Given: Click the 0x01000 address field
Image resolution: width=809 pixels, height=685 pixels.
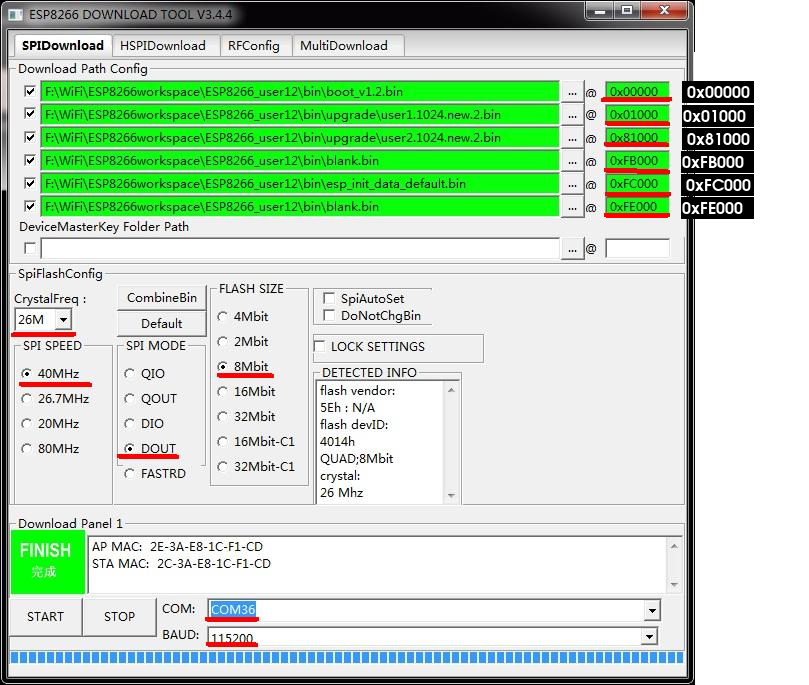Looking at the screenshot, I should (x=637, y=115).
